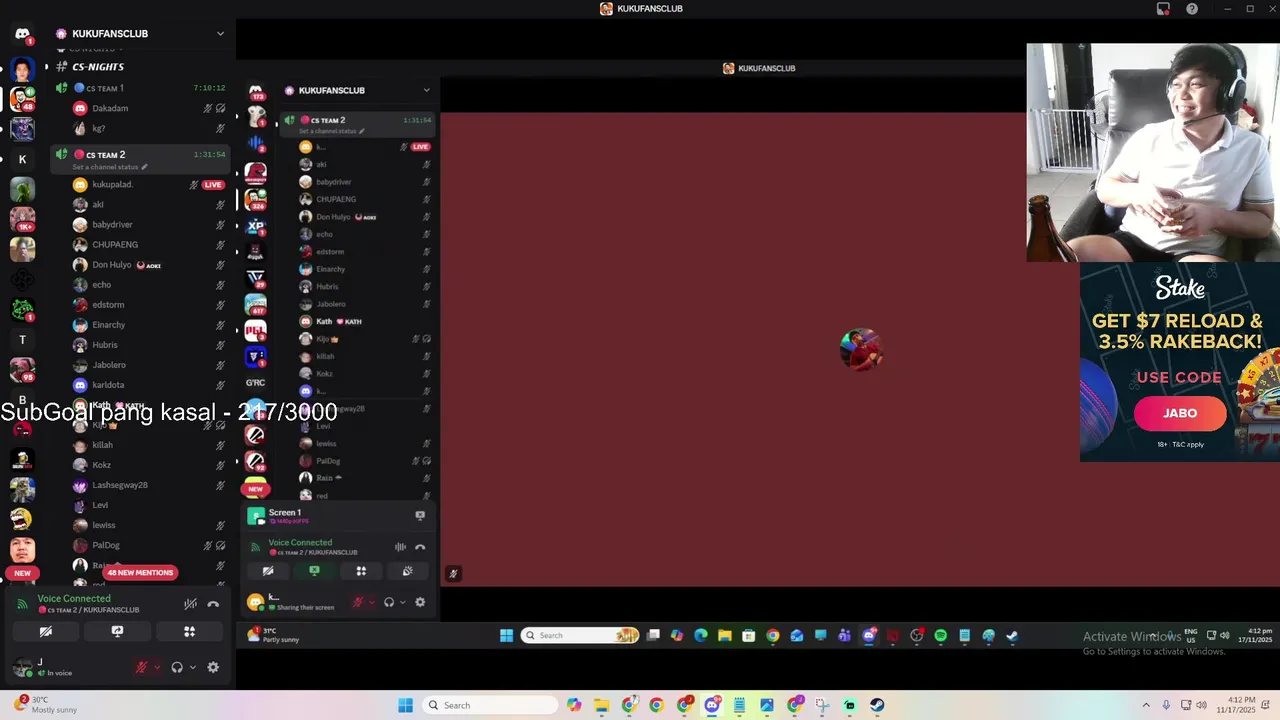
Task: Open Help icon in Discord title bar
Action: tap(1192, 9)
